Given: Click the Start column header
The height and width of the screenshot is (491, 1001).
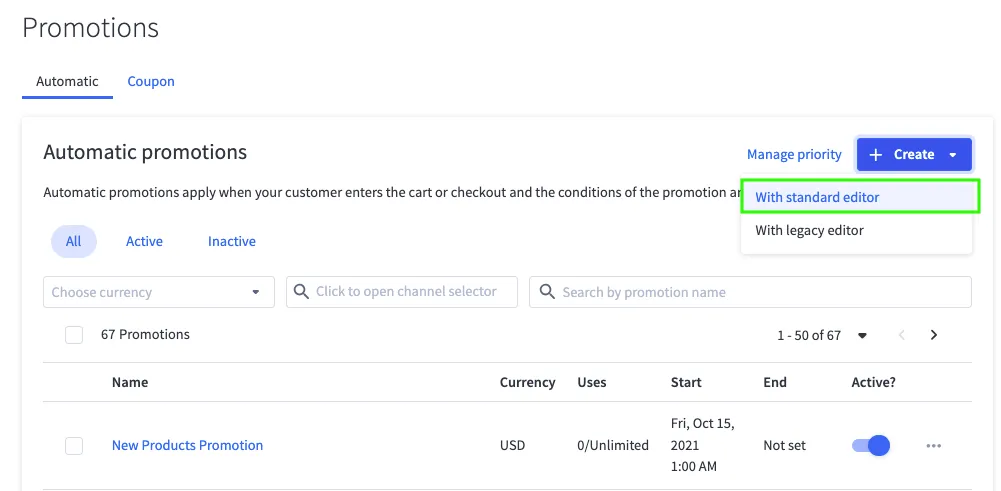Looking at the screenshot, I should [x=686, y=382].
